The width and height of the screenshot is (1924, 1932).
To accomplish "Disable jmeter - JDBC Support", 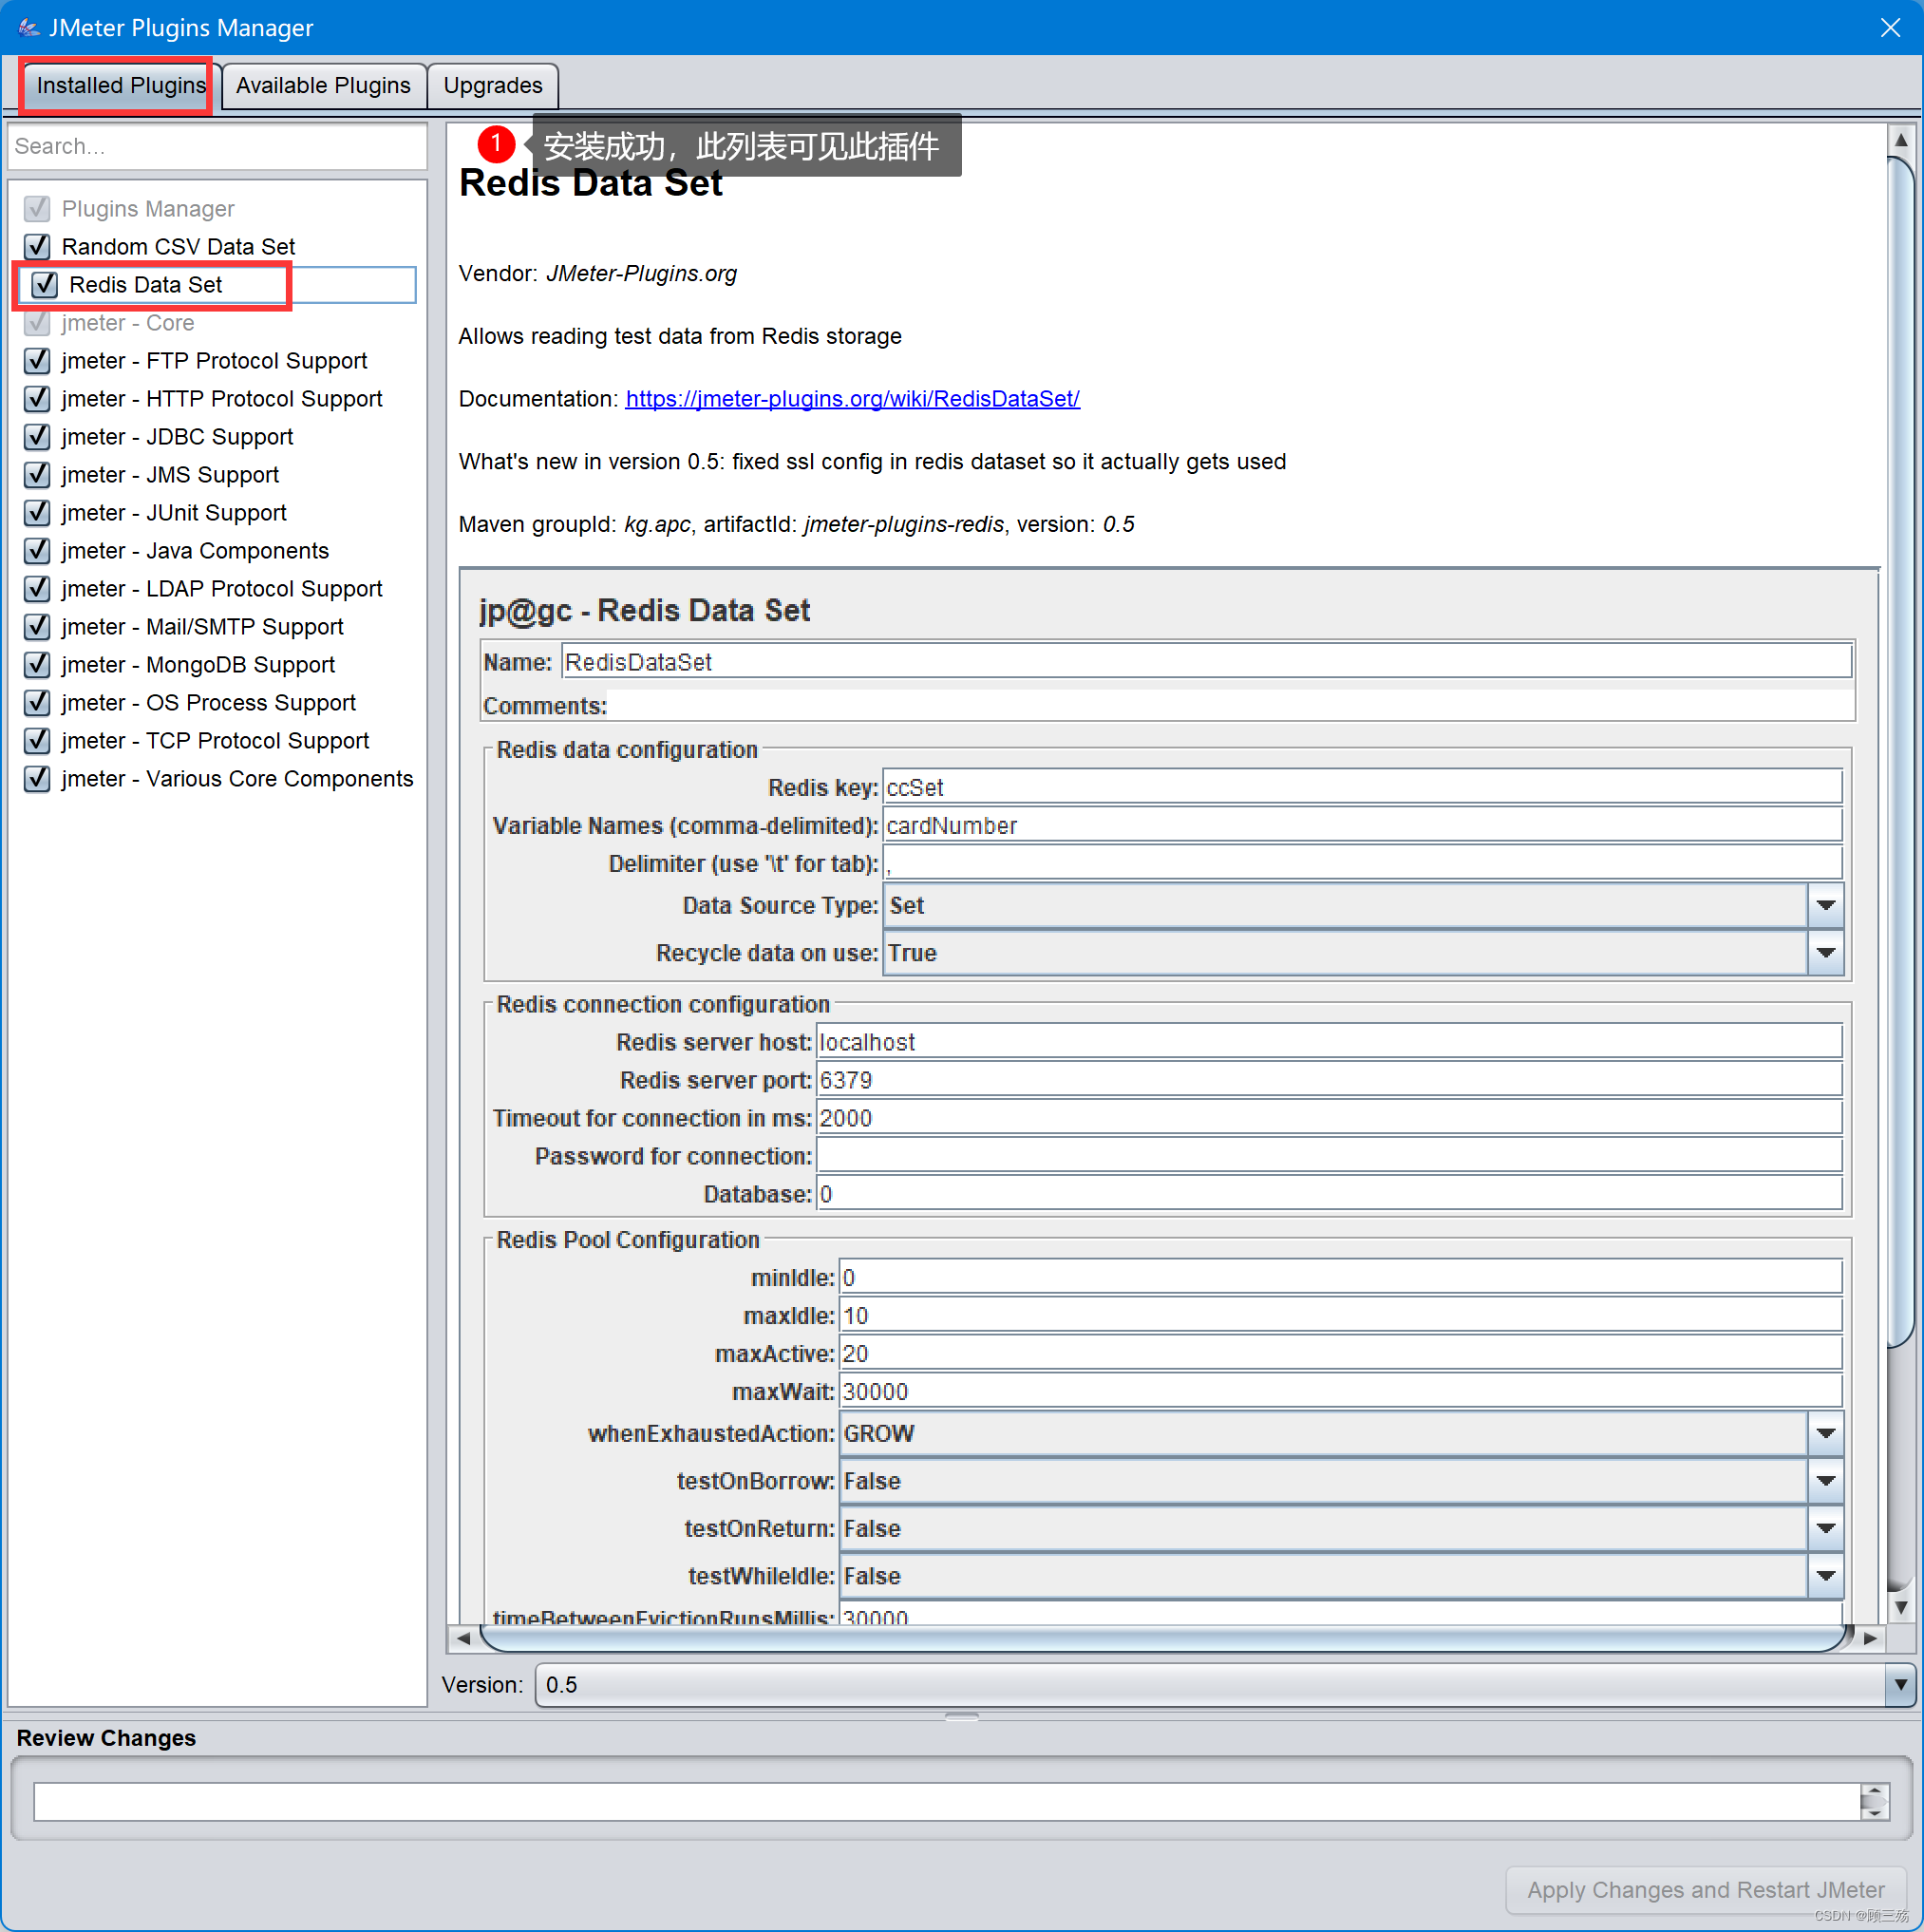I will click(37, 437).
